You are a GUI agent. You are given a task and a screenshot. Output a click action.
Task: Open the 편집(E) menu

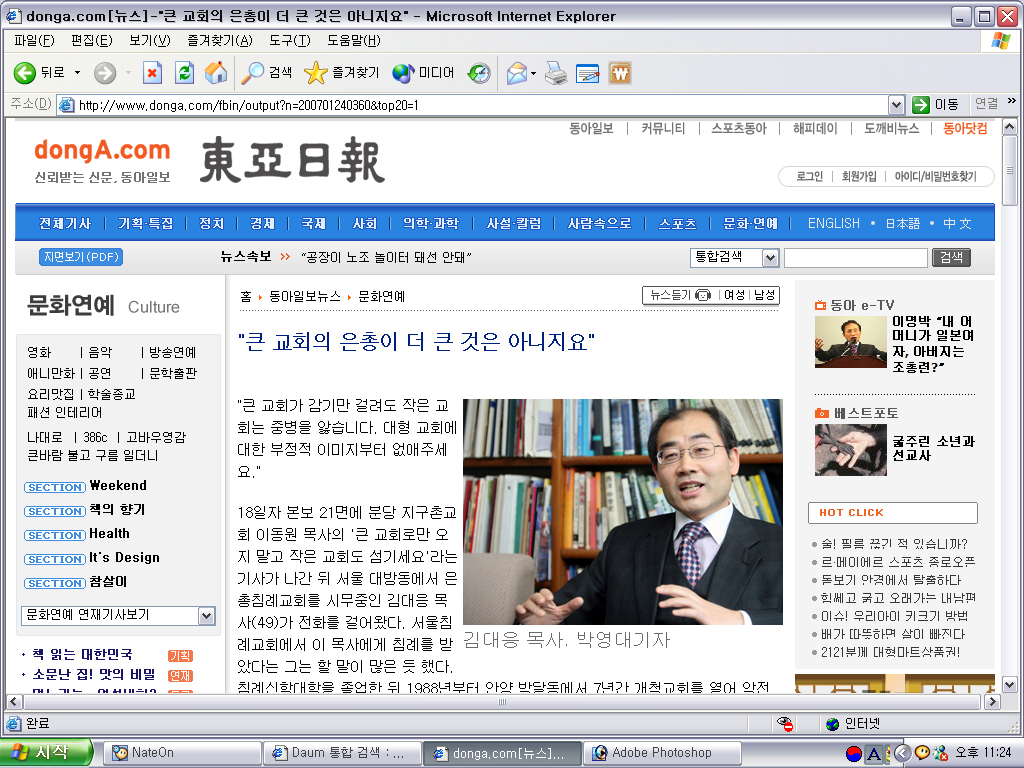91,40
